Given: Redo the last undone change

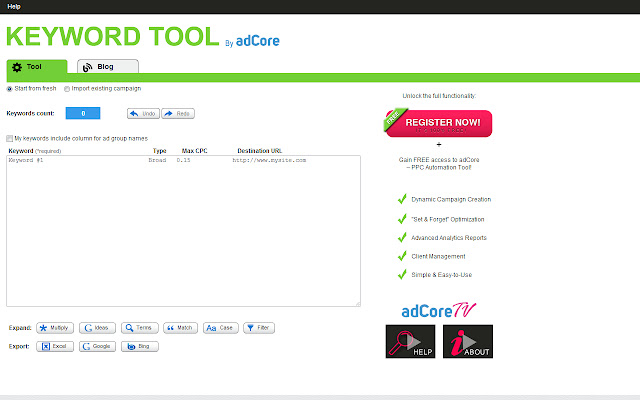Looking at the screenshot, I should point(178,113).
